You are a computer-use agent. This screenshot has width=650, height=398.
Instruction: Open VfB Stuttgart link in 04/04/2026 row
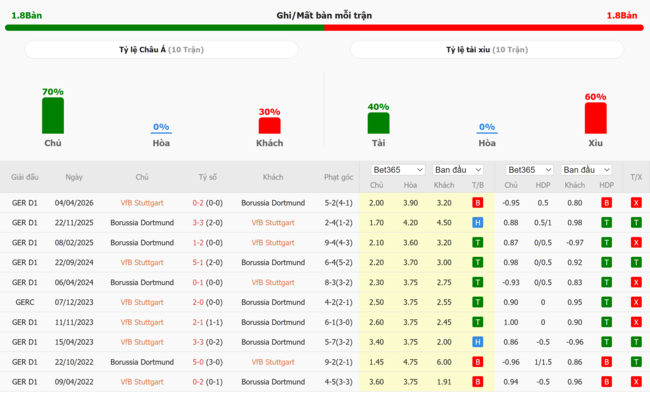pyautogui.click(x=142, y=203)
